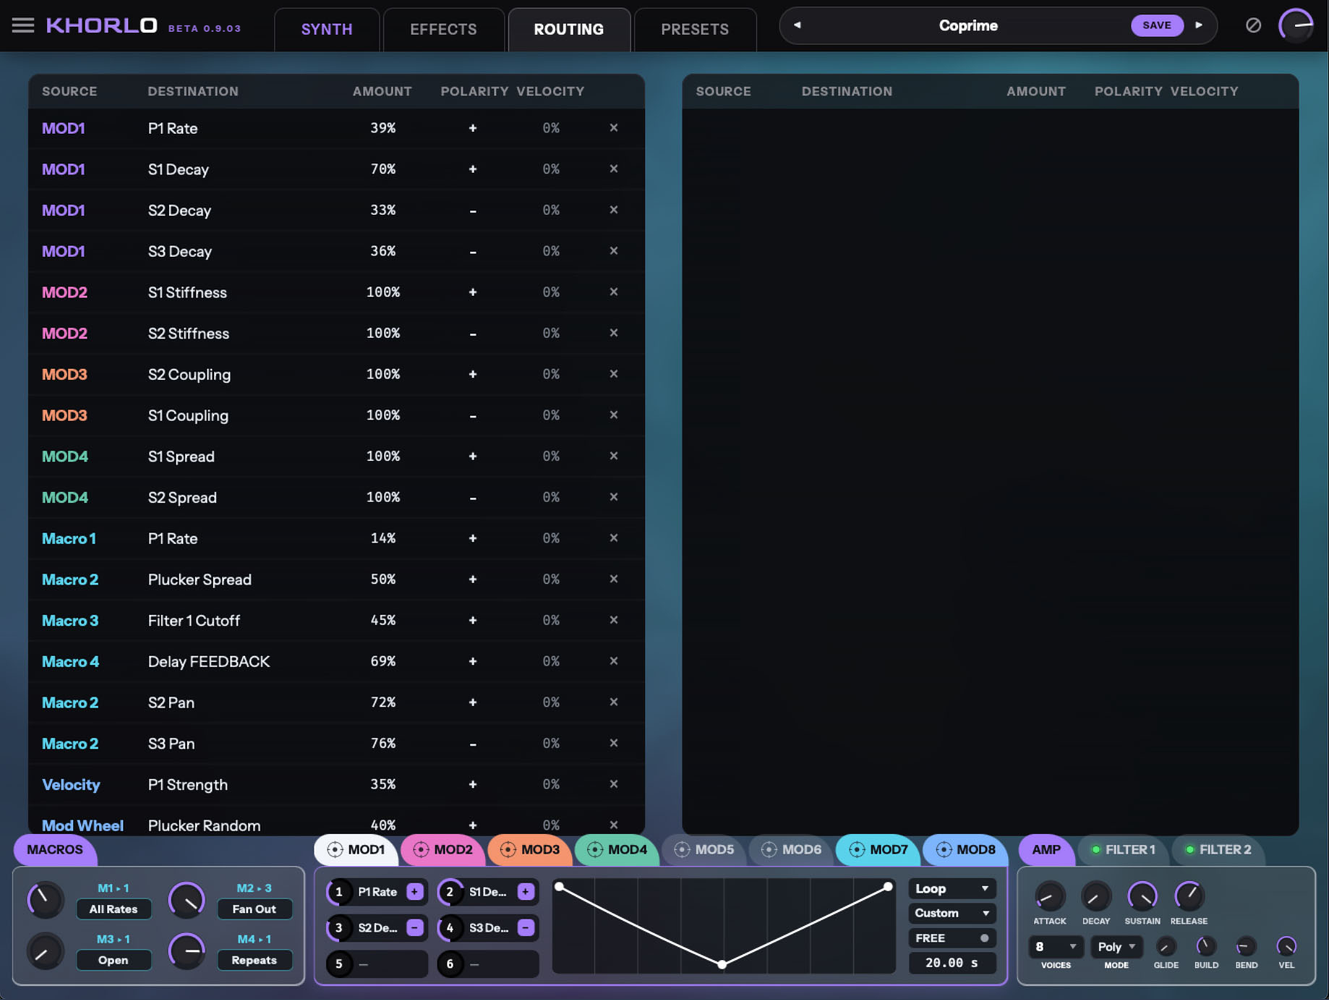Image resolution: width=1329 pixels, height=1000 pixels.
Task: Click the All Rates macro label
Action: click(x=113, y=909)
